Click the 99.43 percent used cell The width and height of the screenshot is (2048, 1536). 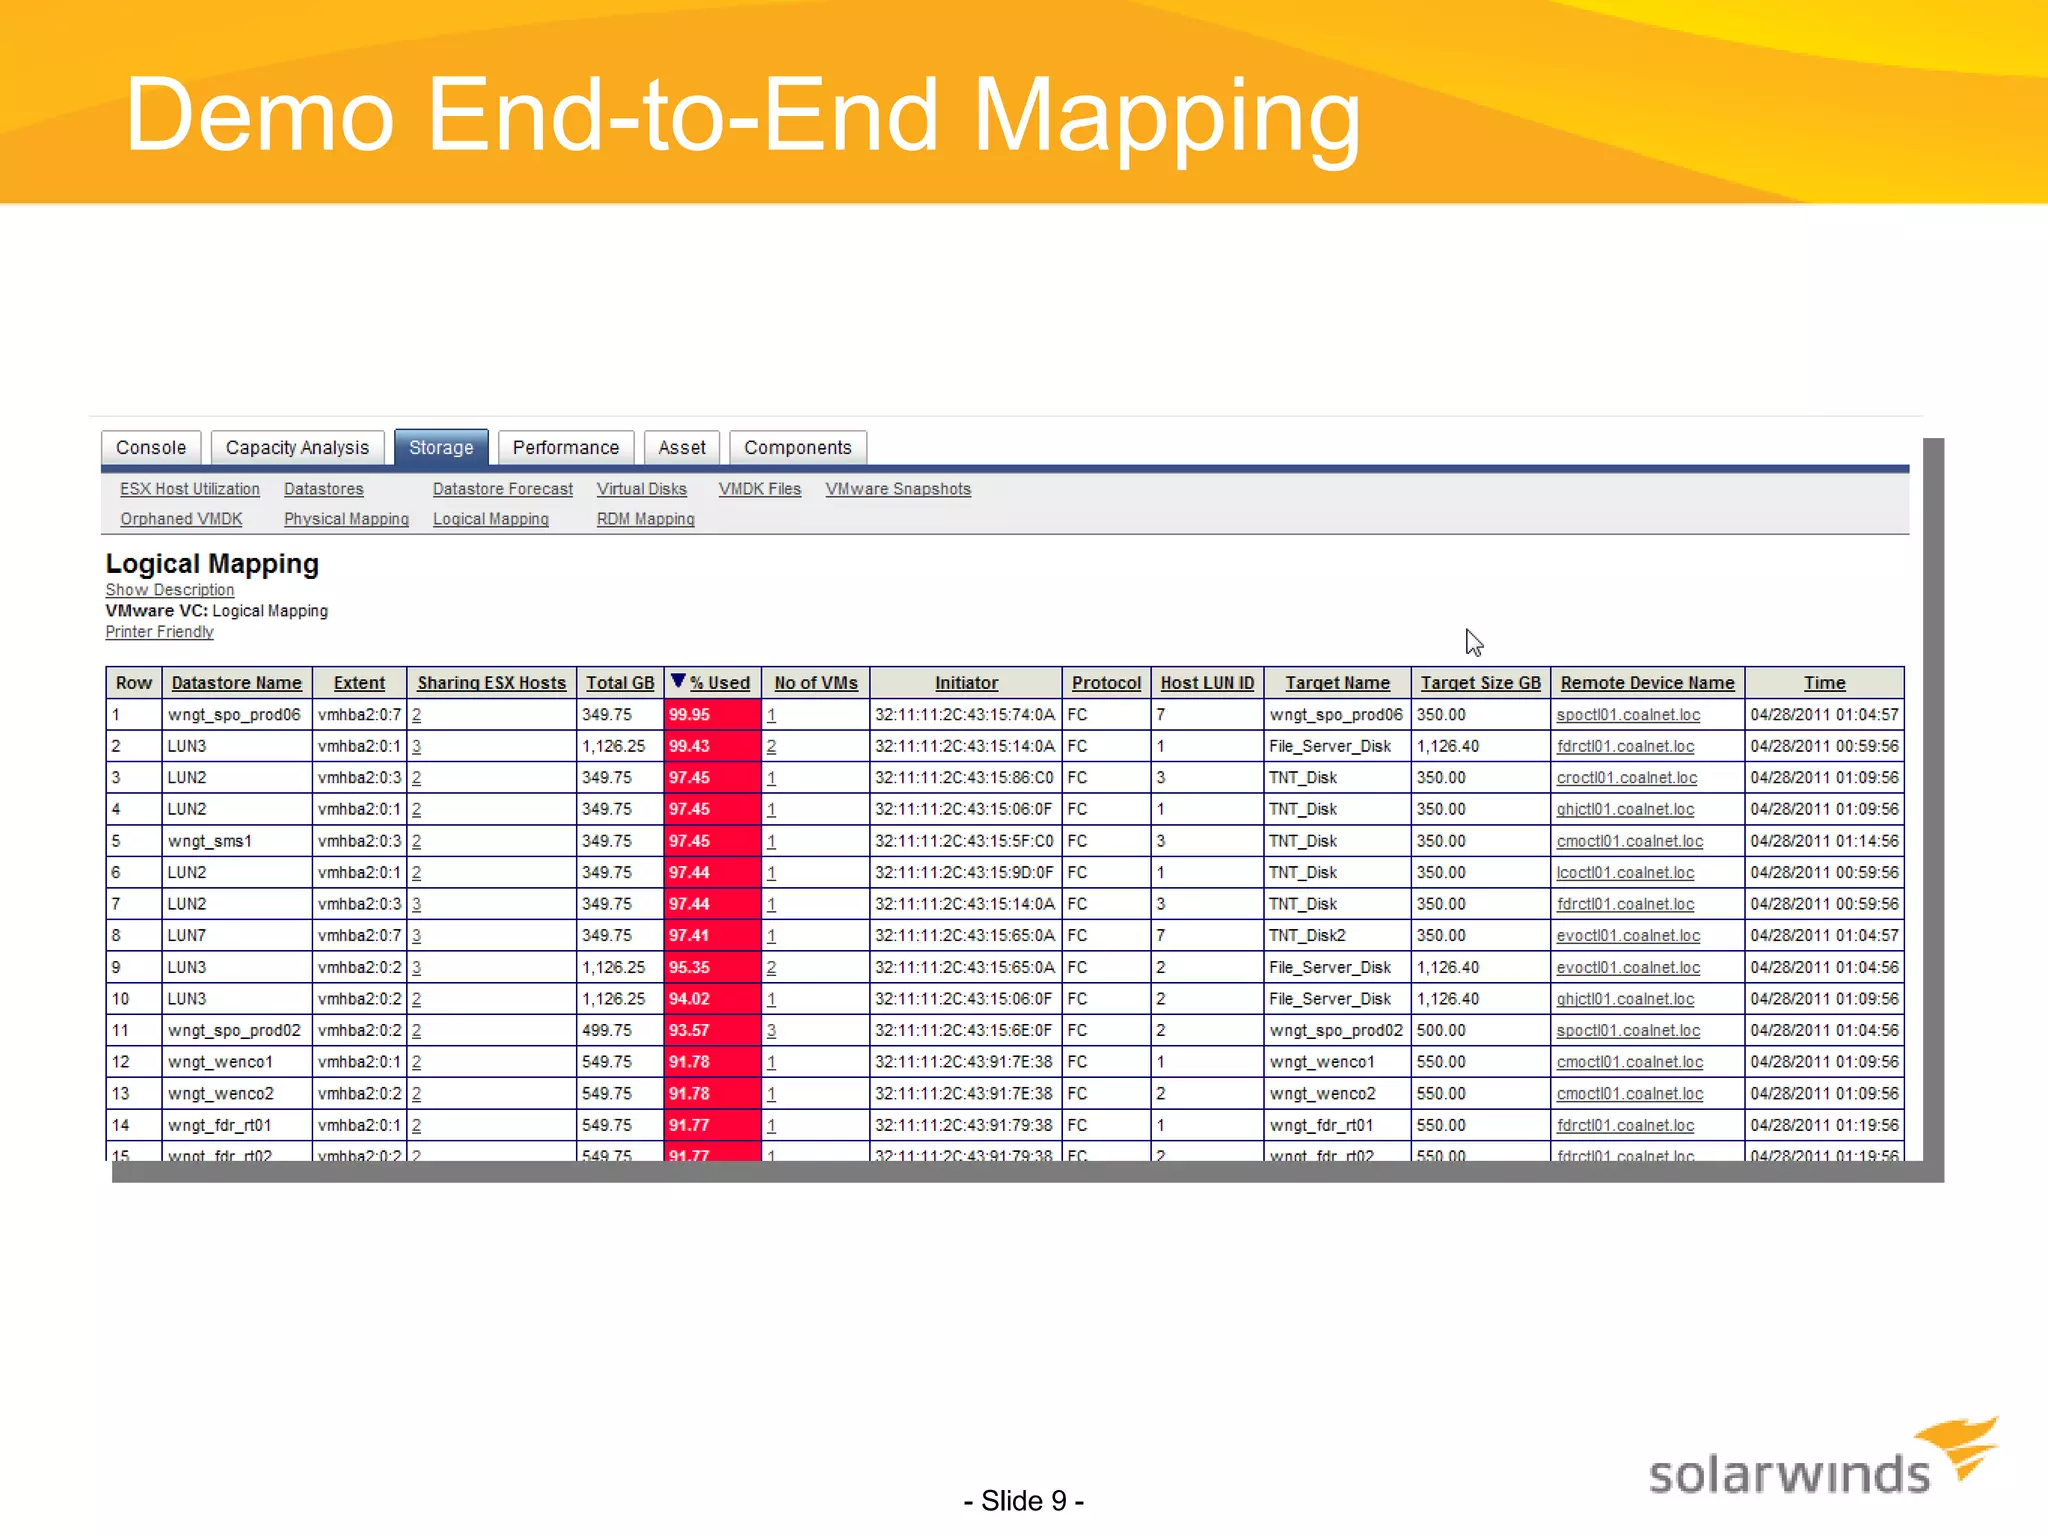[712, 747]
